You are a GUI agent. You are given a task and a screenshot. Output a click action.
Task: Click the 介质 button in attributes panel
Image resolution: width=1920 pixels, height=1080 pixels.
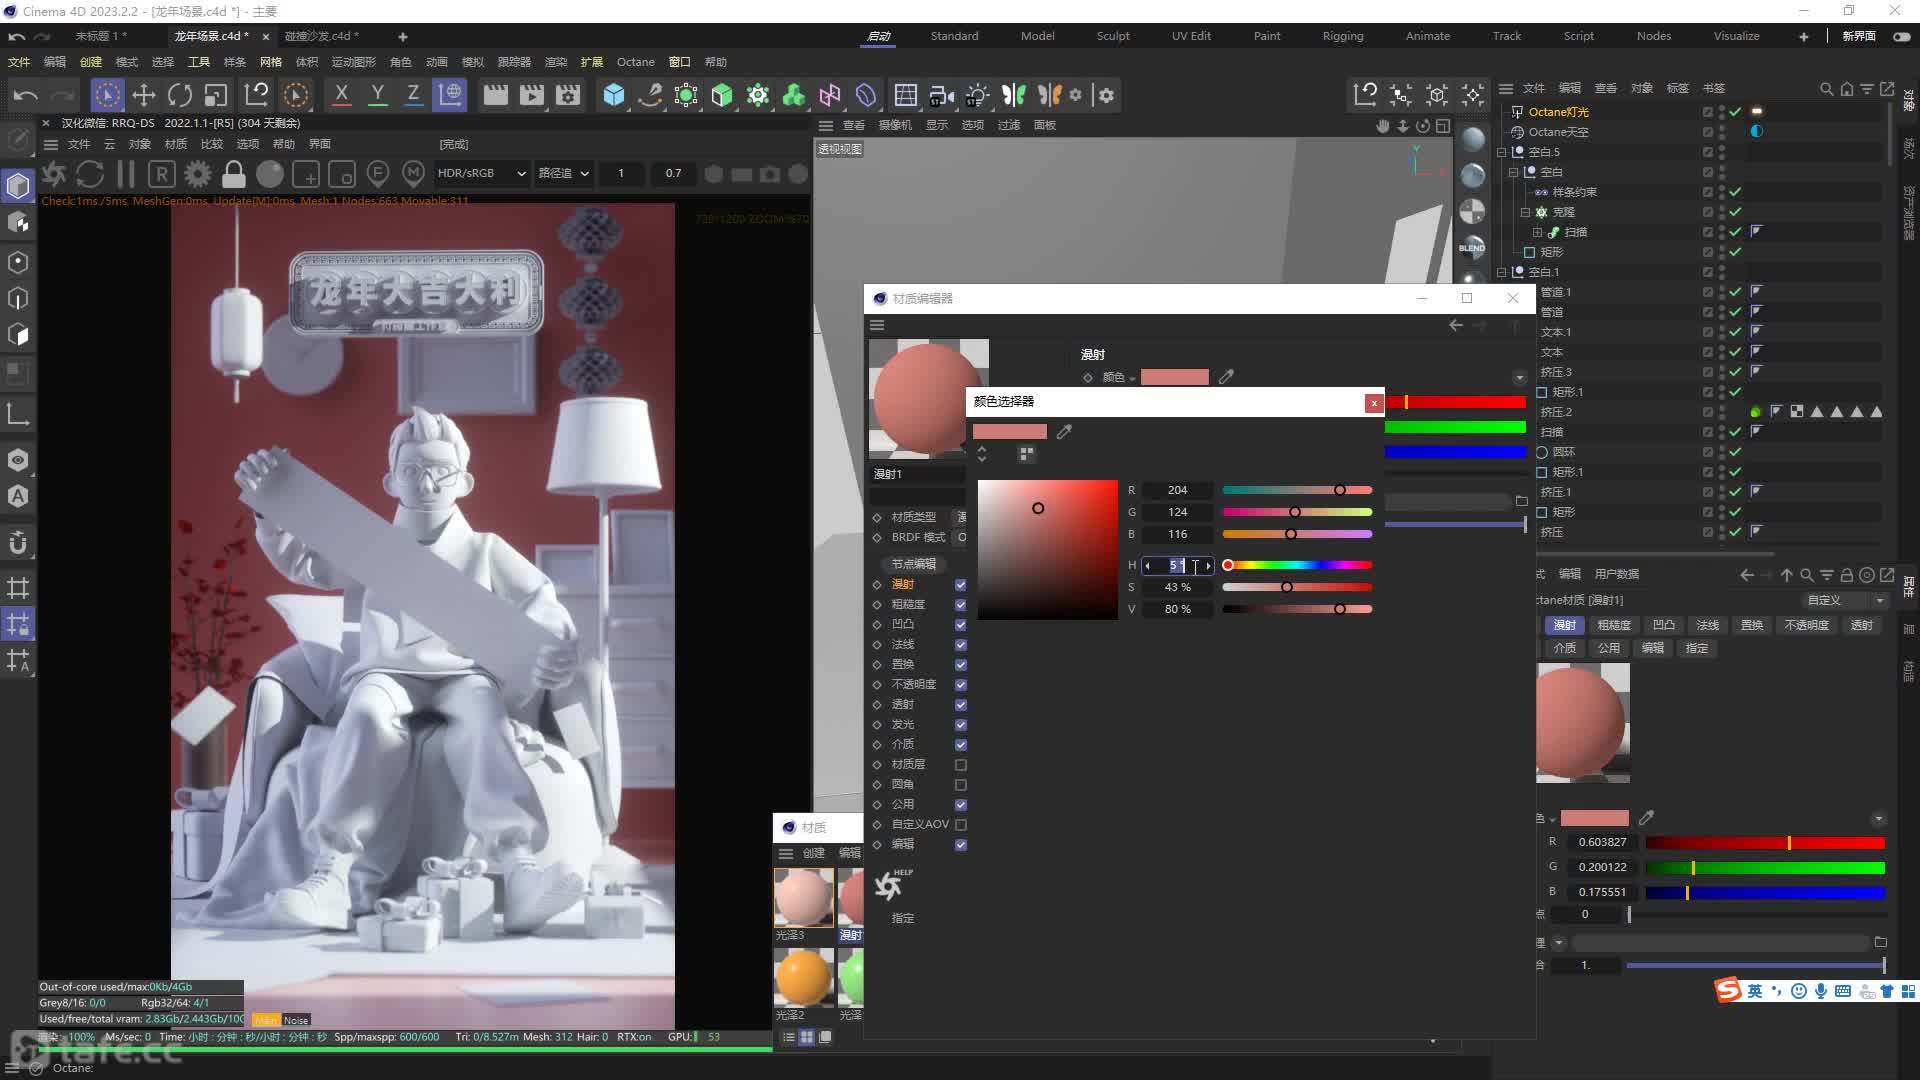1564,648
